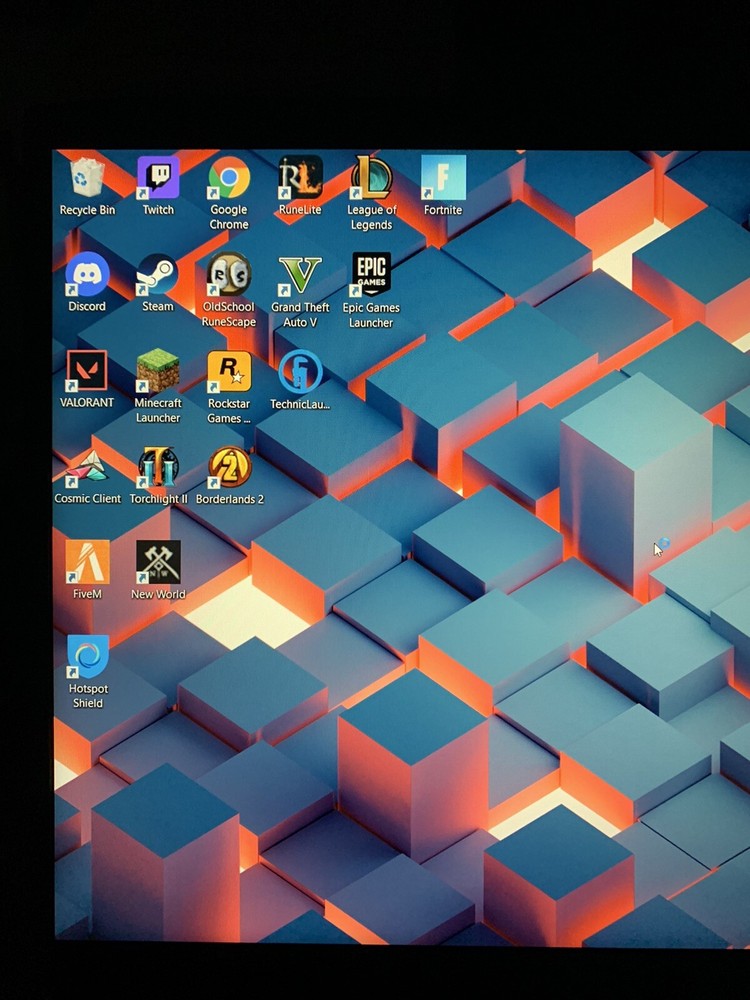Viewport: 750px width, 1000px height.
Task: Click the Rockstar Games launcher icon
Action: (x=229, y=371)
